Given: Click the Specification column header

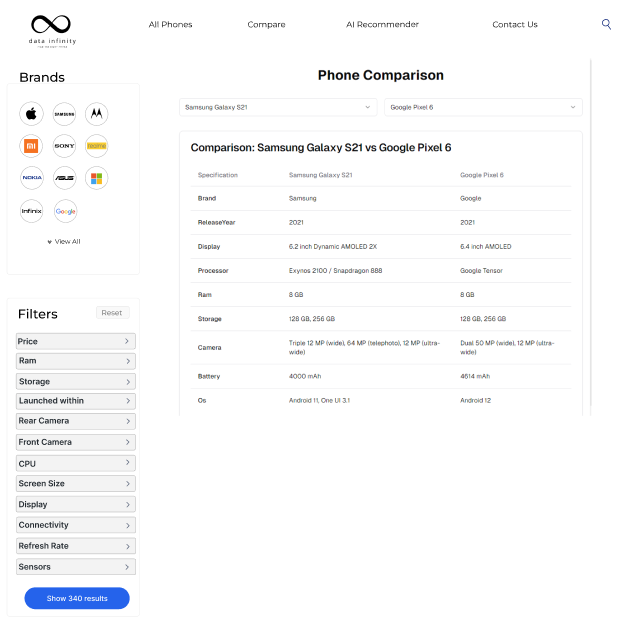Looking at the screenshot, I should pos(218,175).
